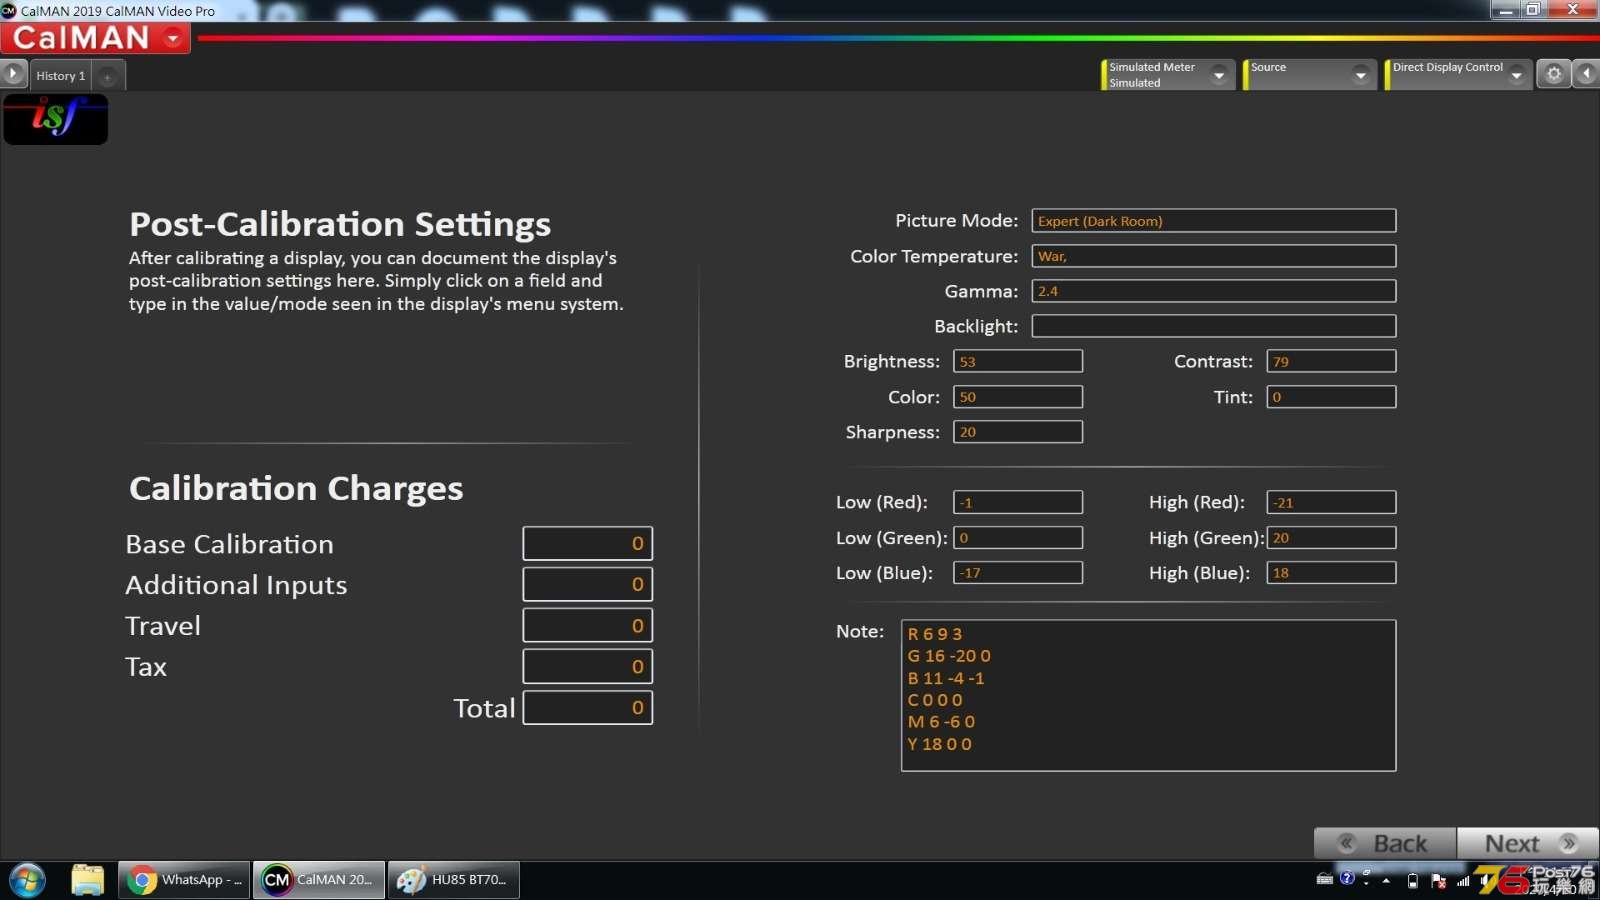Edit the Base Calibration charge field
The image size is (1600, 900).
point(588,544)
